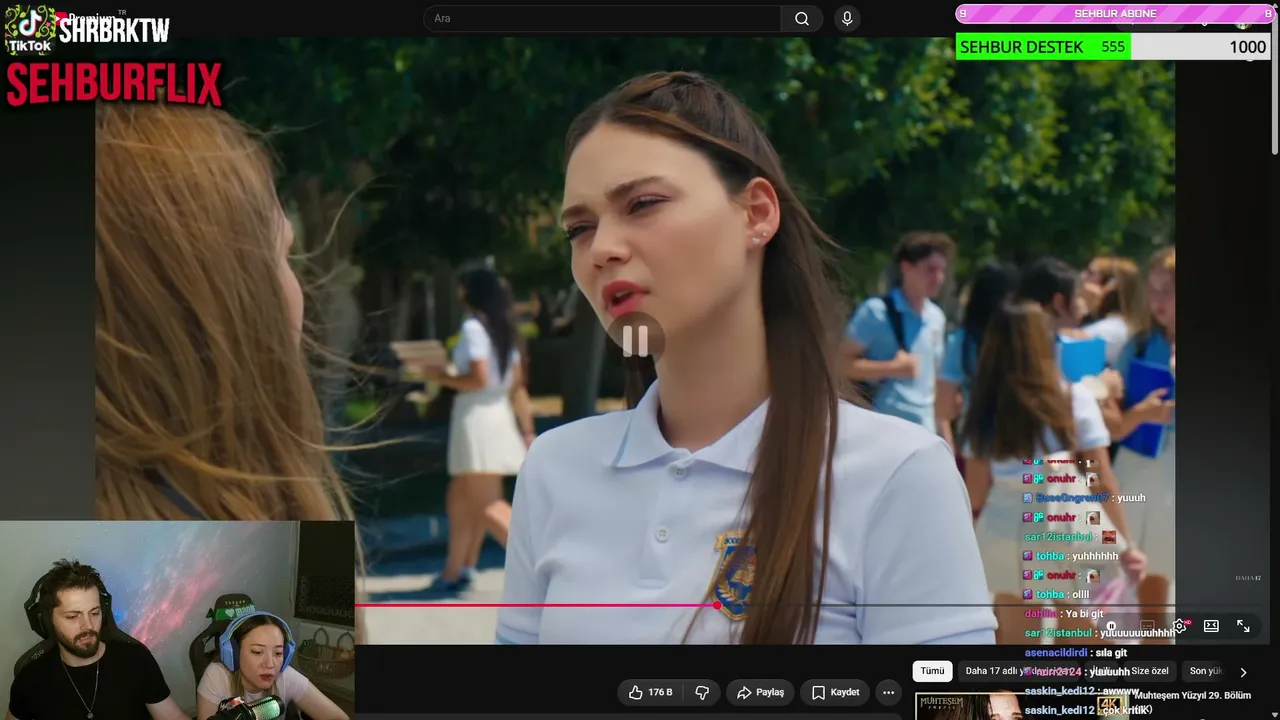This screenshot has width=1280, height=720.
Task: Enter fullscreen mode for the video
Action: (x=1243, y=626)
